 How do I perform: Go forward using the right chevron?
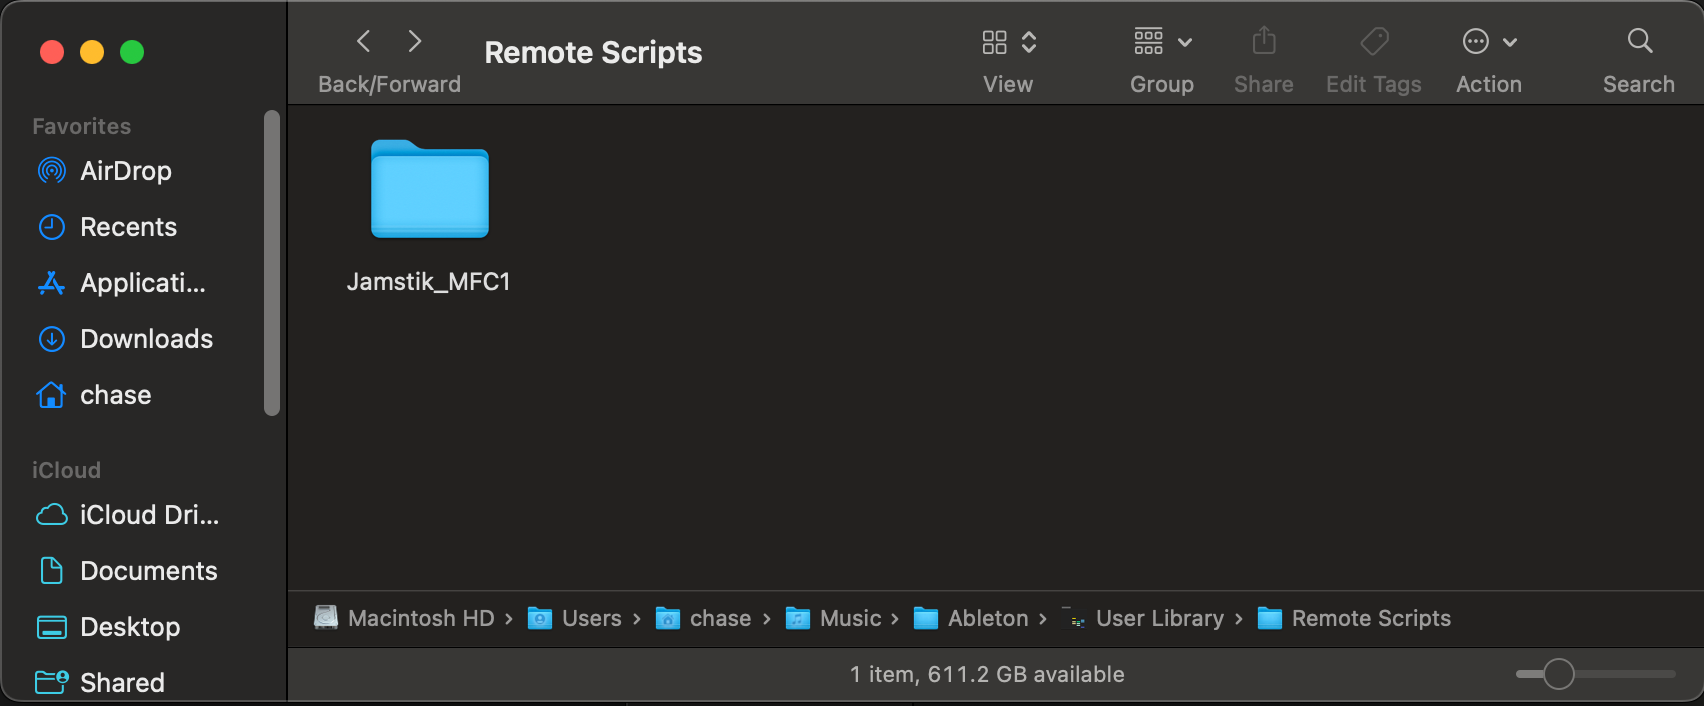point(415,41)
